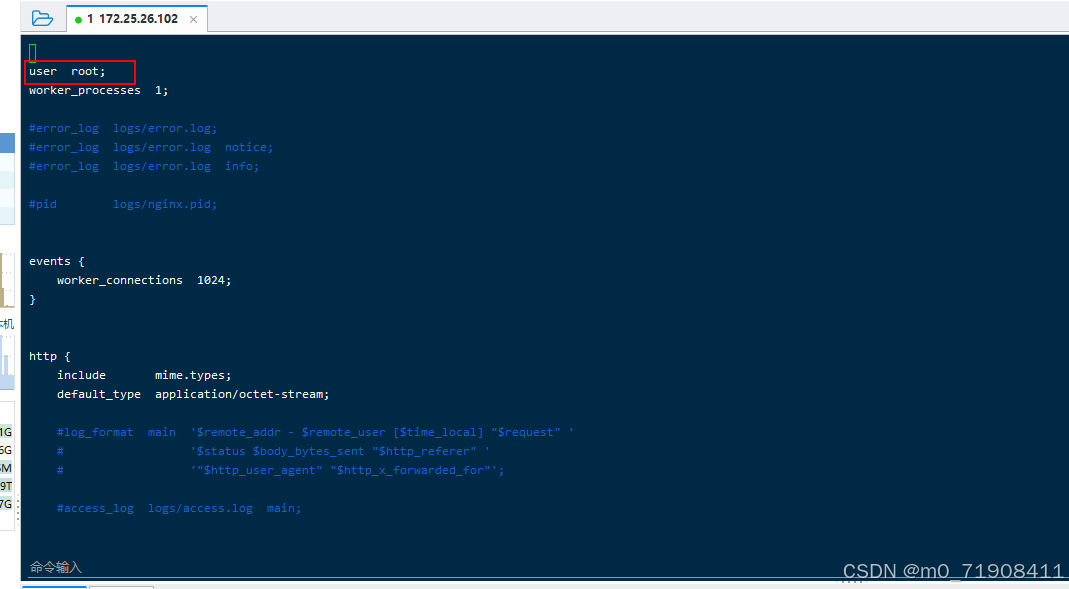Click the blue partial tab at bottom left

click(x=54, y=586)
